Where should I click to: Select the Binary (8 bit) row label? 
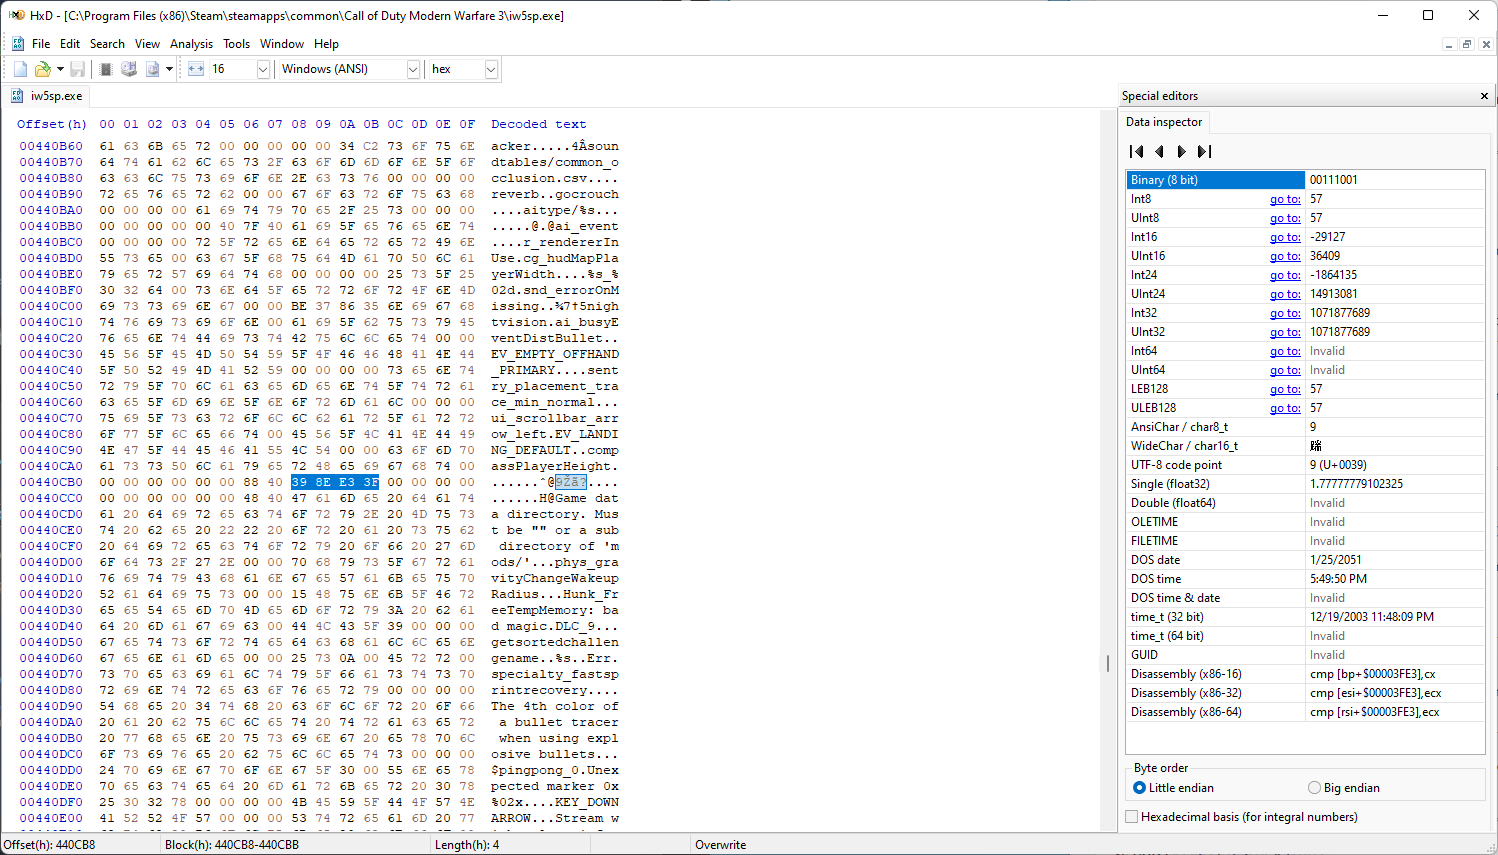pyautogui.click(x=1216, y=180)
